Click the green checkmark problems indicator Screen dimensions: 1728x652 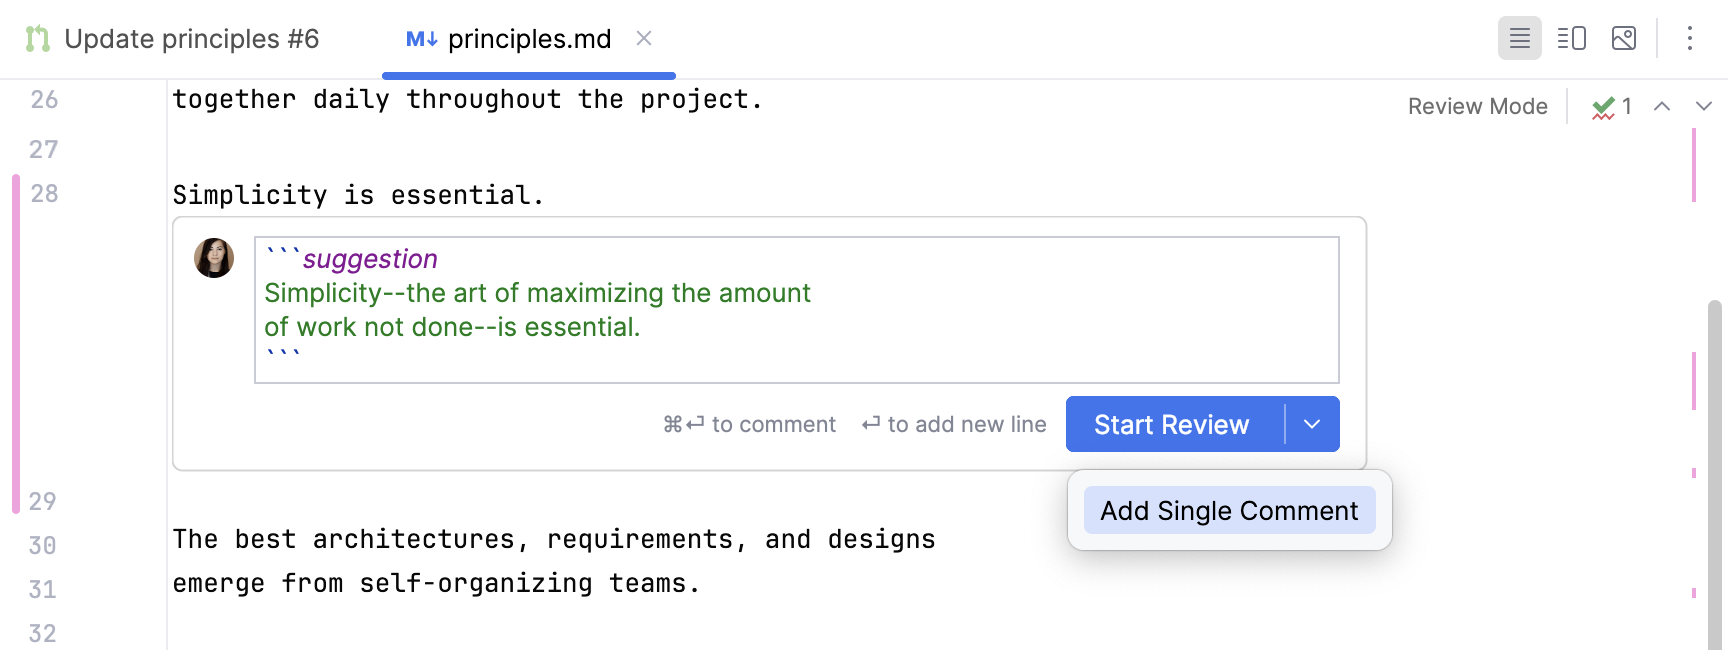point(1606,106)
